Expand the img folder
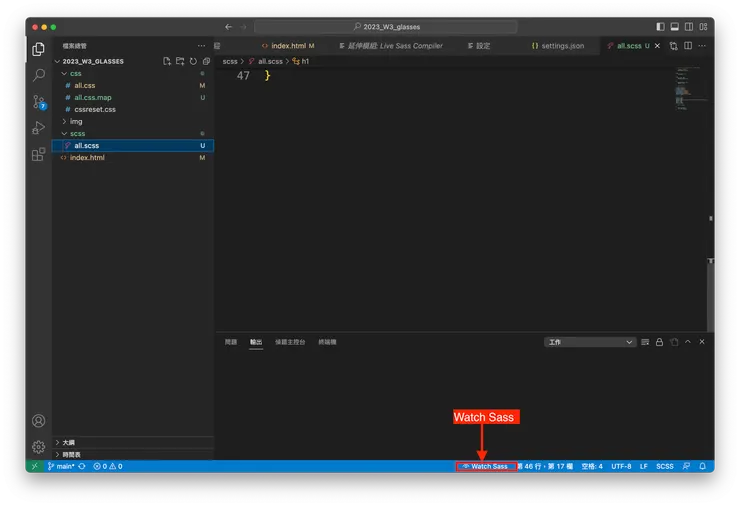The image size is (740, 506). (75, 121)
